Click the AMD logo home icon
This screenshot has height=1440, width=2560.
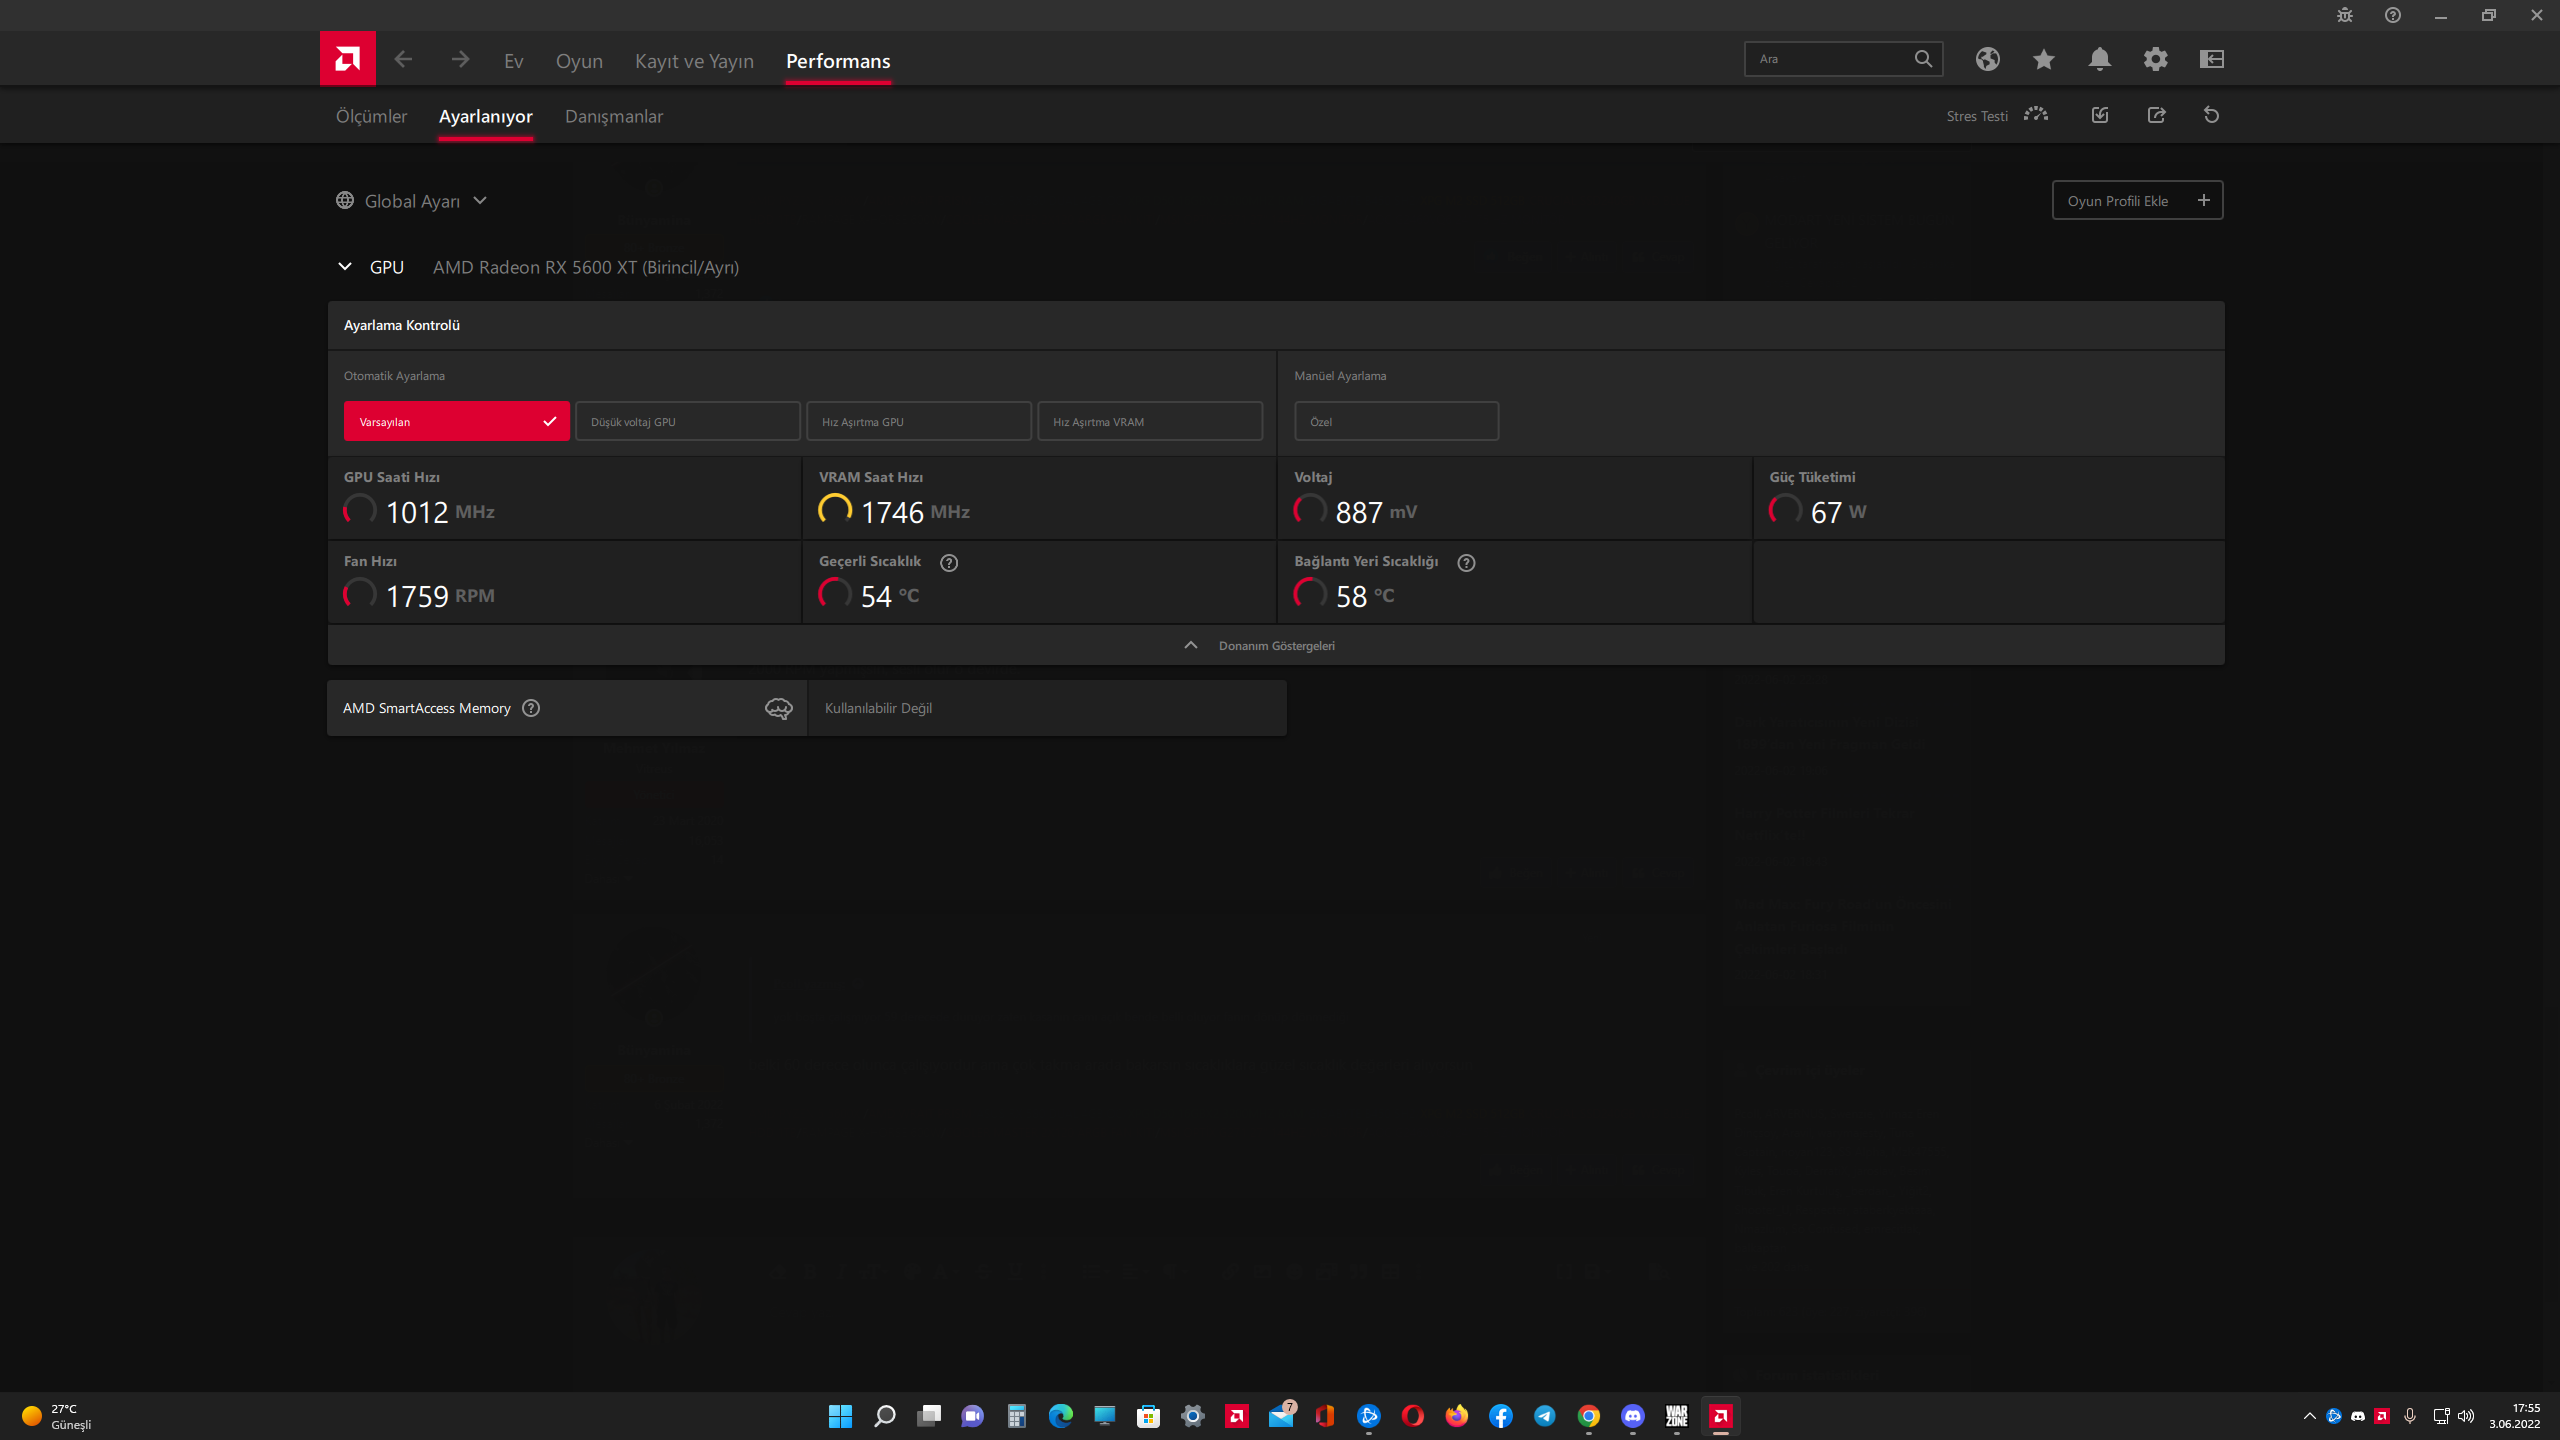click(347, 59)
